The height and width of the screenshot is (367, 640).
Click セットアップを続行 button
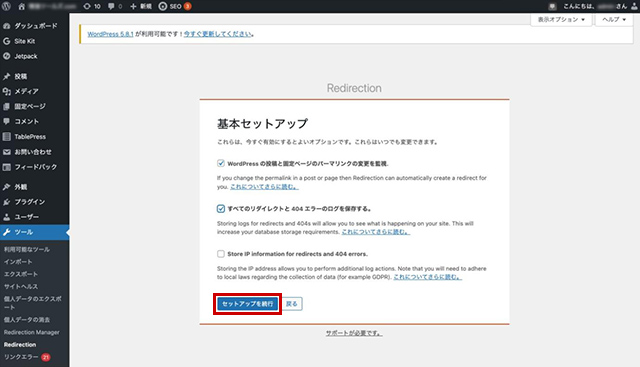[x=248, y=304]
